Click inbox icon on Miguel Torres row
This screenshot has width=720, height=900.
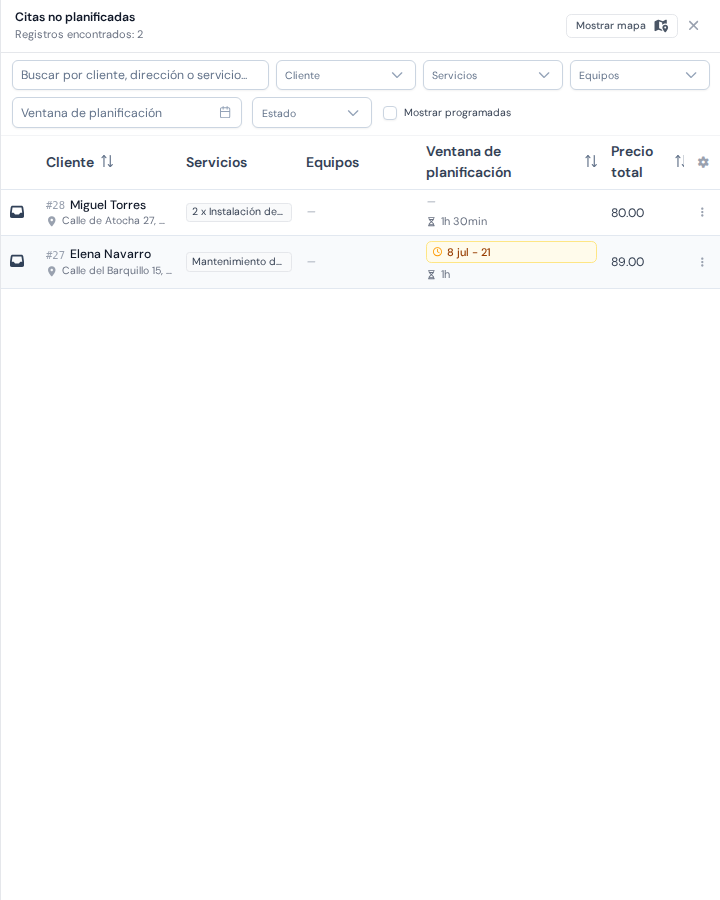point(17,212)
